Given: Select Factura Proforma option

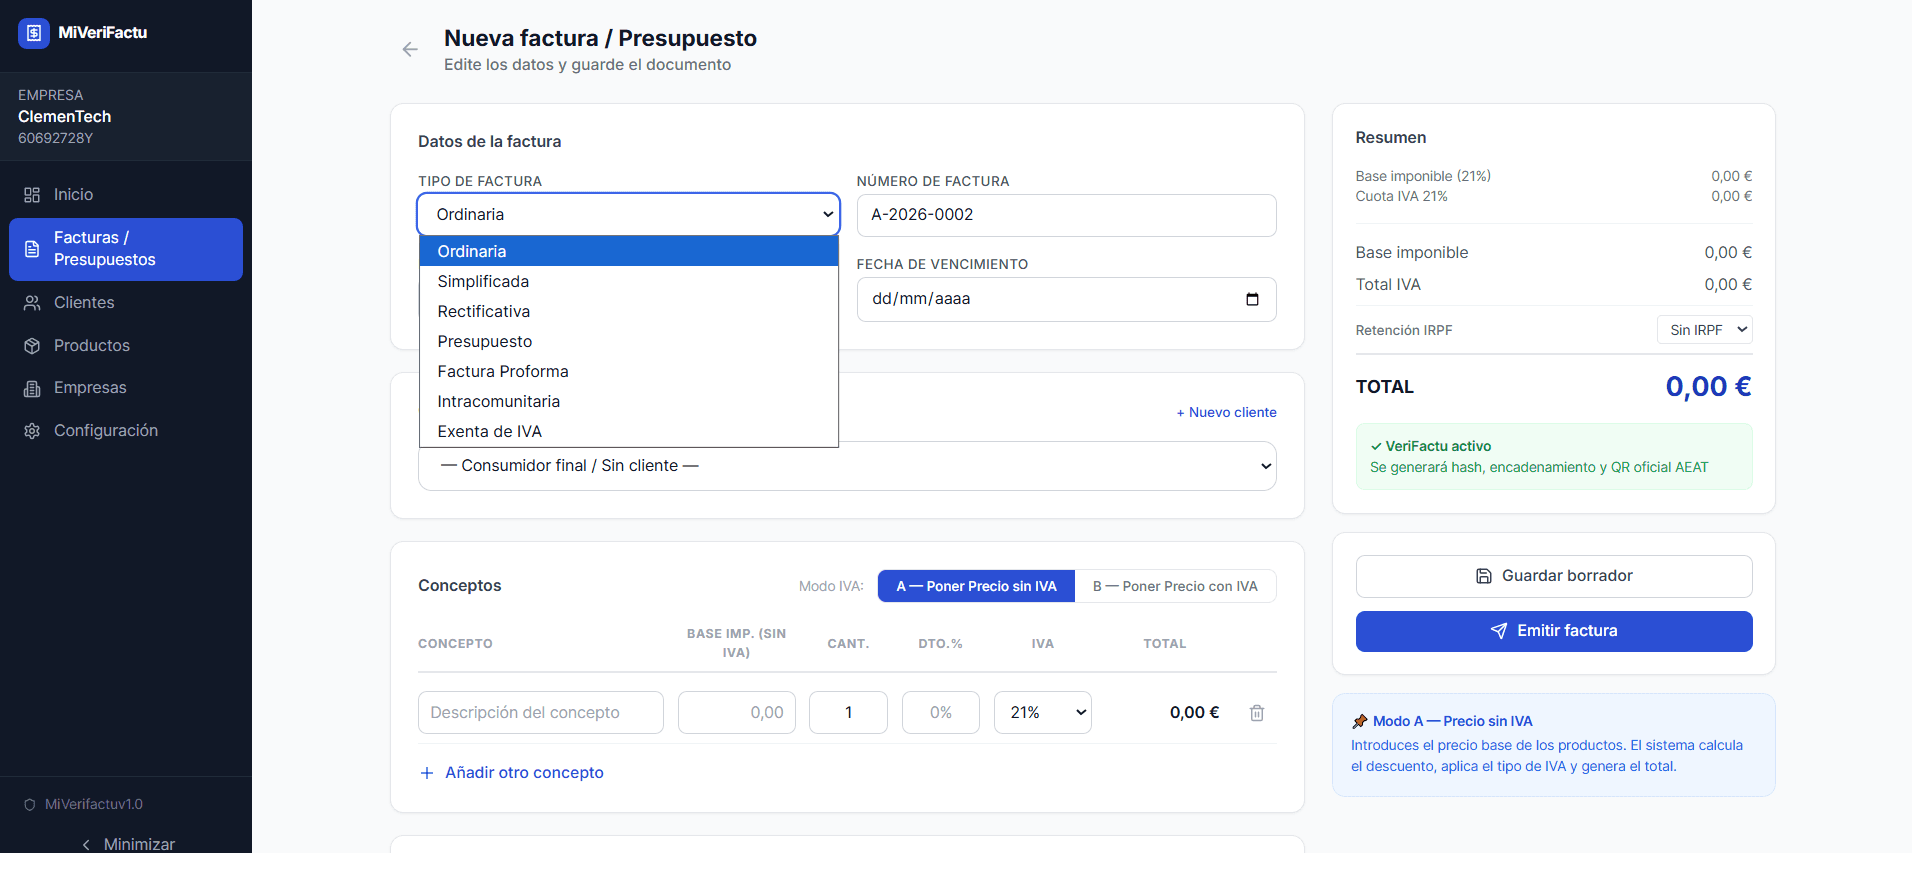Looking at the screenshot, I should pos(628,371).
